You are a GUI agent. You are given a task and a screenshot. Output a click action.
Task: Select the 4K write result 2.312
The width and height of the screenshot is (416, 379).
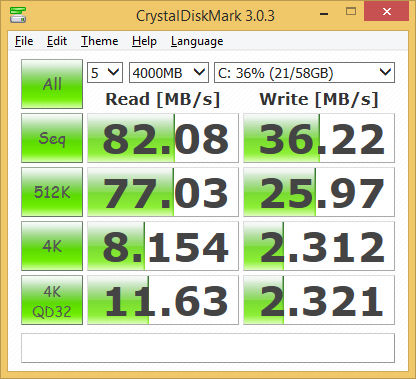point(319,246)
